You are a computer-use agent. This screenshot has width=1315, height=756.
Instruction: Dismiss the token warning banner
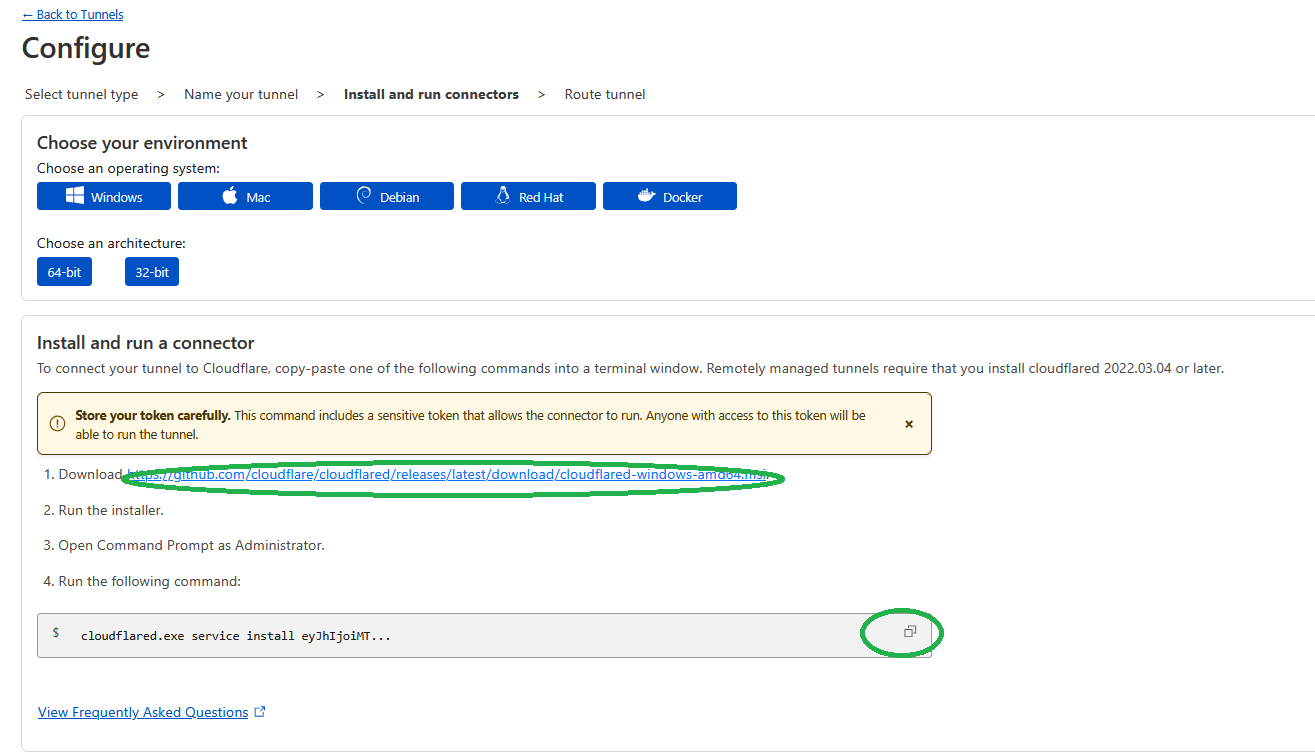[x=909, y=424]
